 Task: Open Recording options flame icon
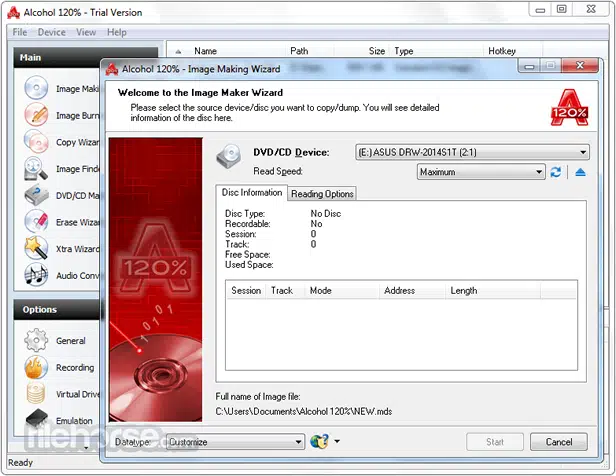pyautogui.click(x=36, y=367)
